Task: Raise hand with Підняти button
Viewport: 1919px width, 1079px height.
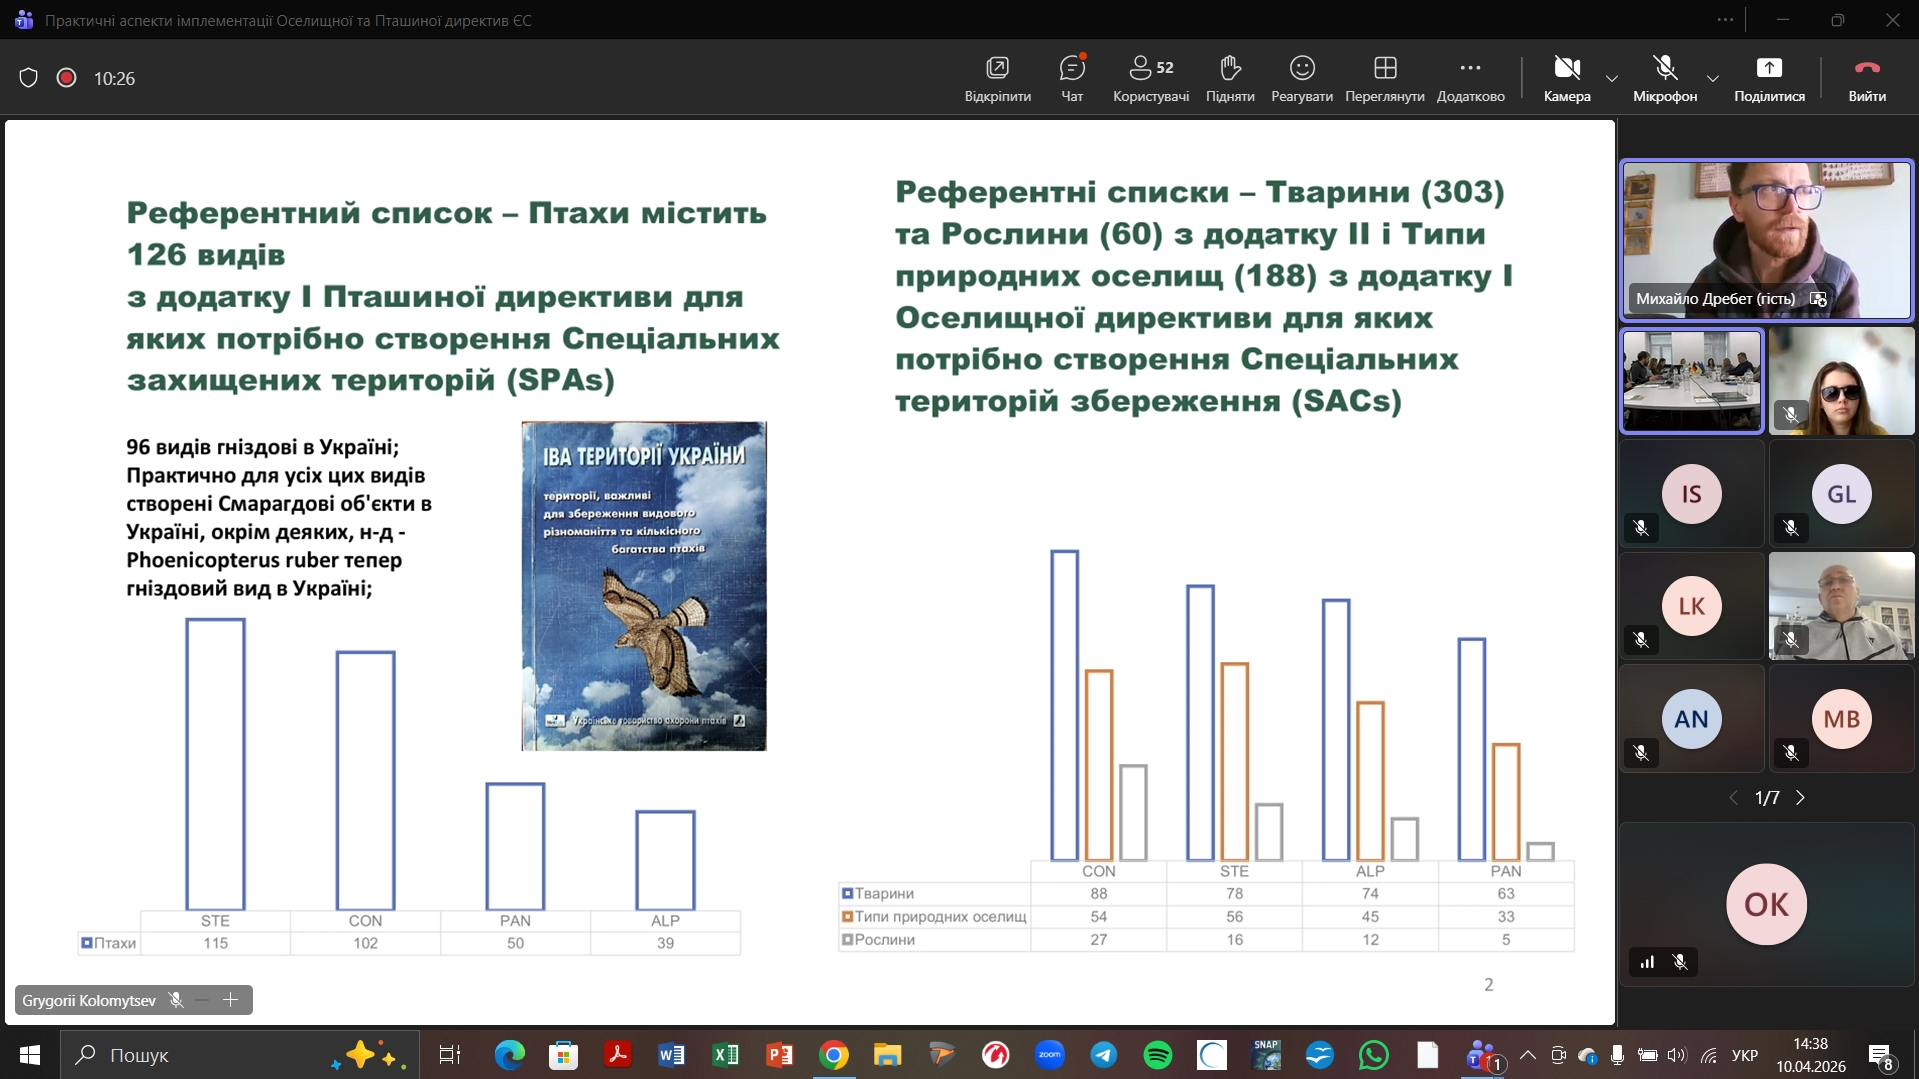Action: (1229, 78)
